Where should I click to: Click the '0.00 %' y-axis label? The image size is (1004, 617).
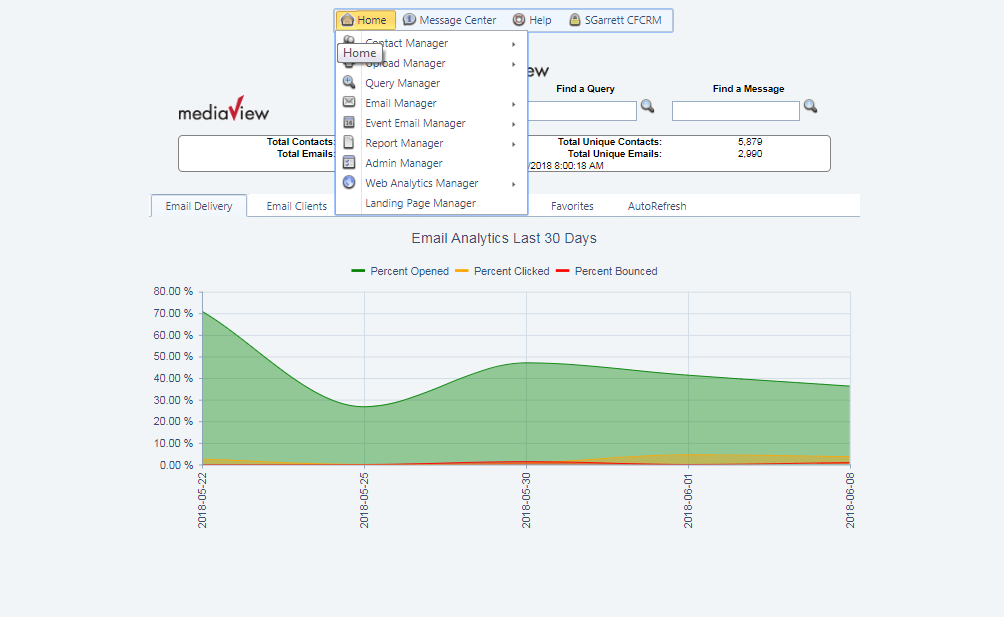[x=176, y=465]
